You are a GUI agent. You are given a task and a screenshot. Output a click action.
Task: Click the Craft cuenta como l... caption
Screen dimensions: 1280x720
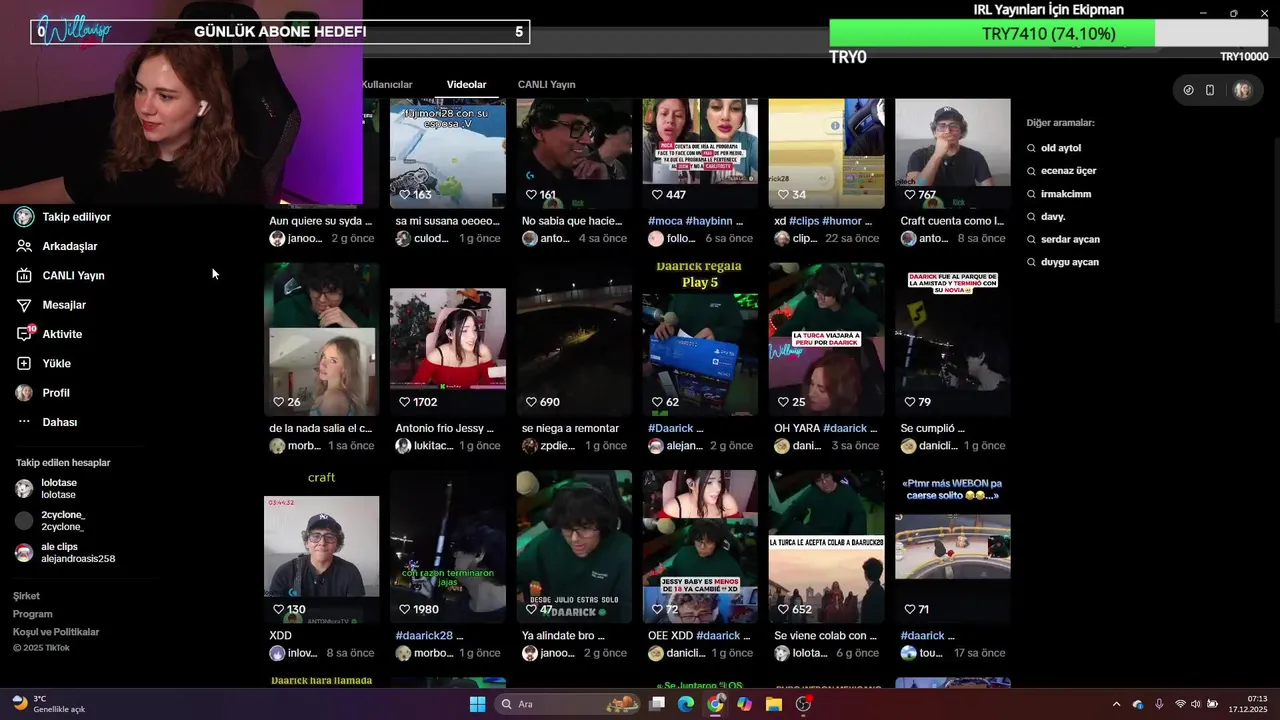tap(952, 221)
